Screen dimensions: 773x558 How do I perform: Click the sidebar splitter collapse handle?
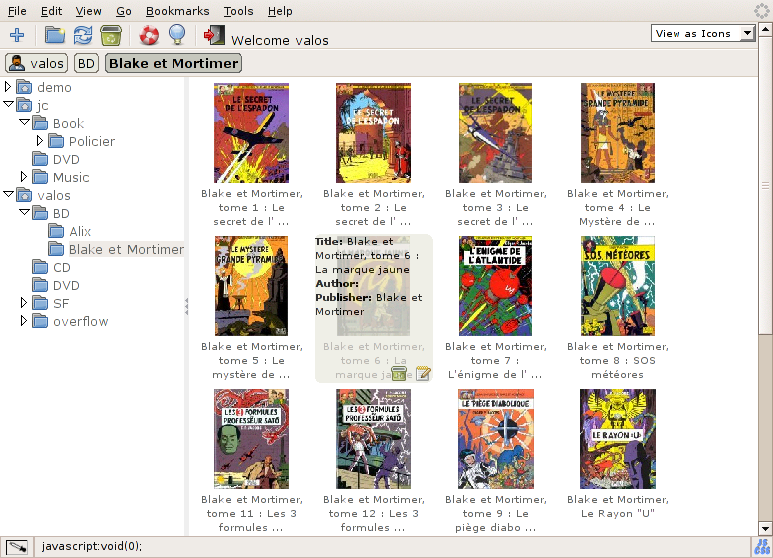click(186, 306)
